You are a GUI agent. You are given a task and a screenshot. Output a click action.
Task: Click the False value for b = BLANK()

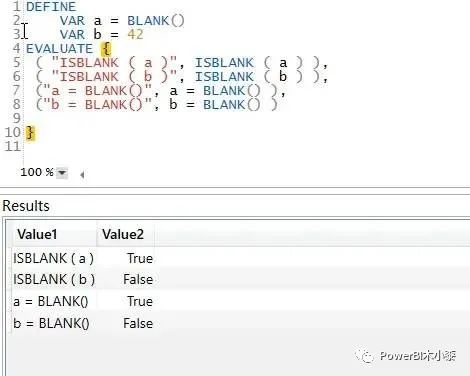[x=138, y=323]
